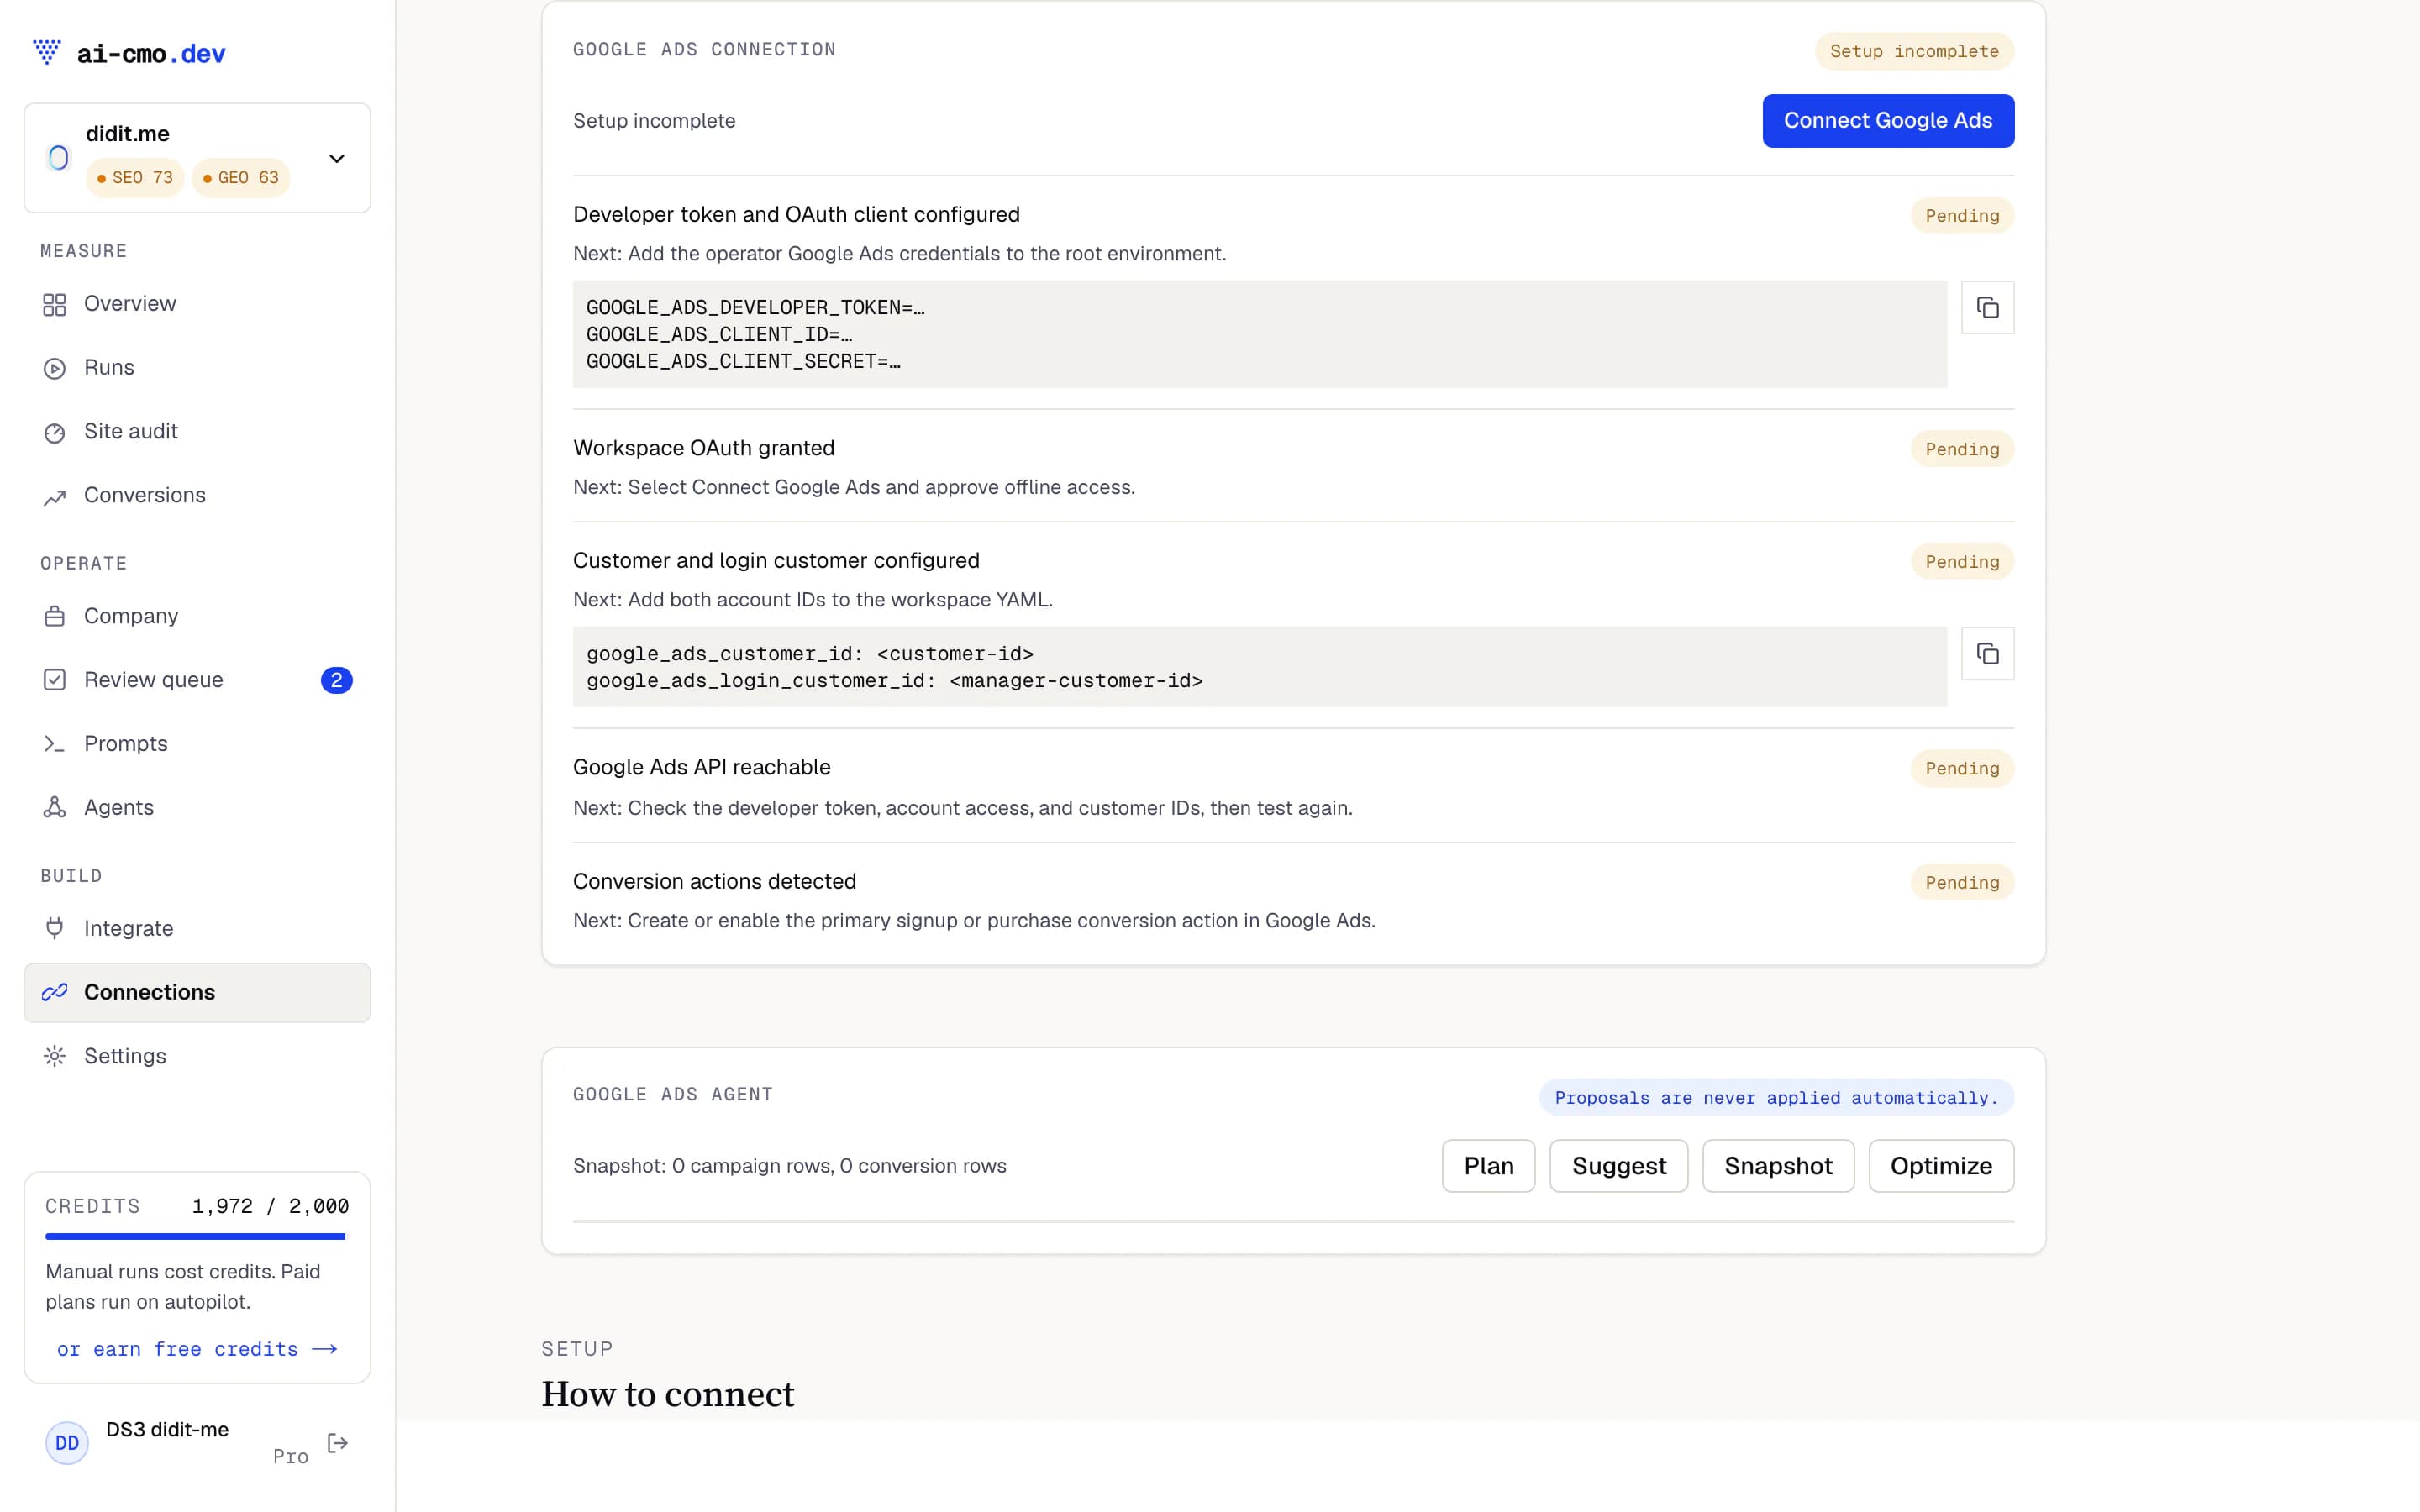Go to the Integrate page label
This screenshot has height=1512, width=2420.
(128, 928)
